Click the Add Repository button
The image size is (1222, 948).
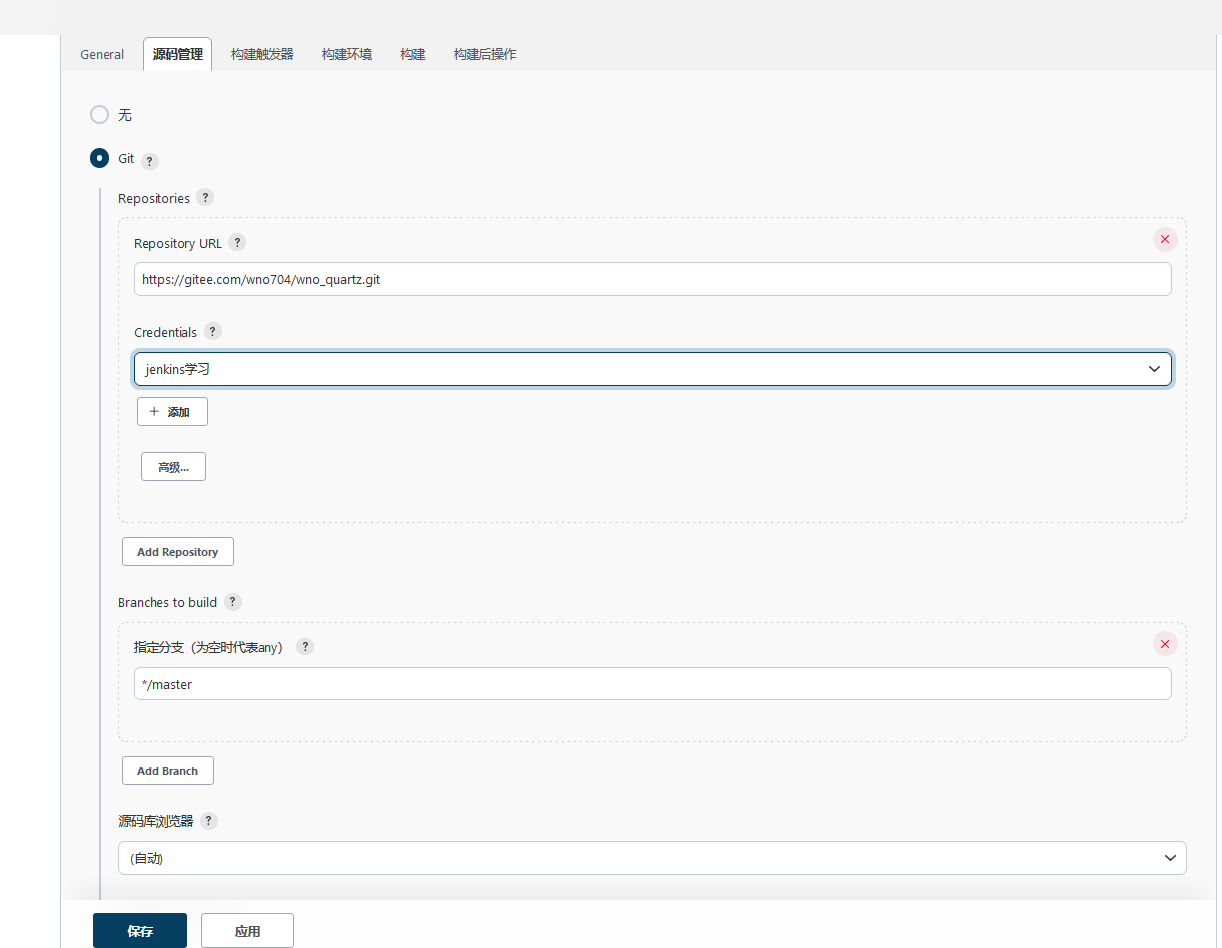click(x=177, y=552)
